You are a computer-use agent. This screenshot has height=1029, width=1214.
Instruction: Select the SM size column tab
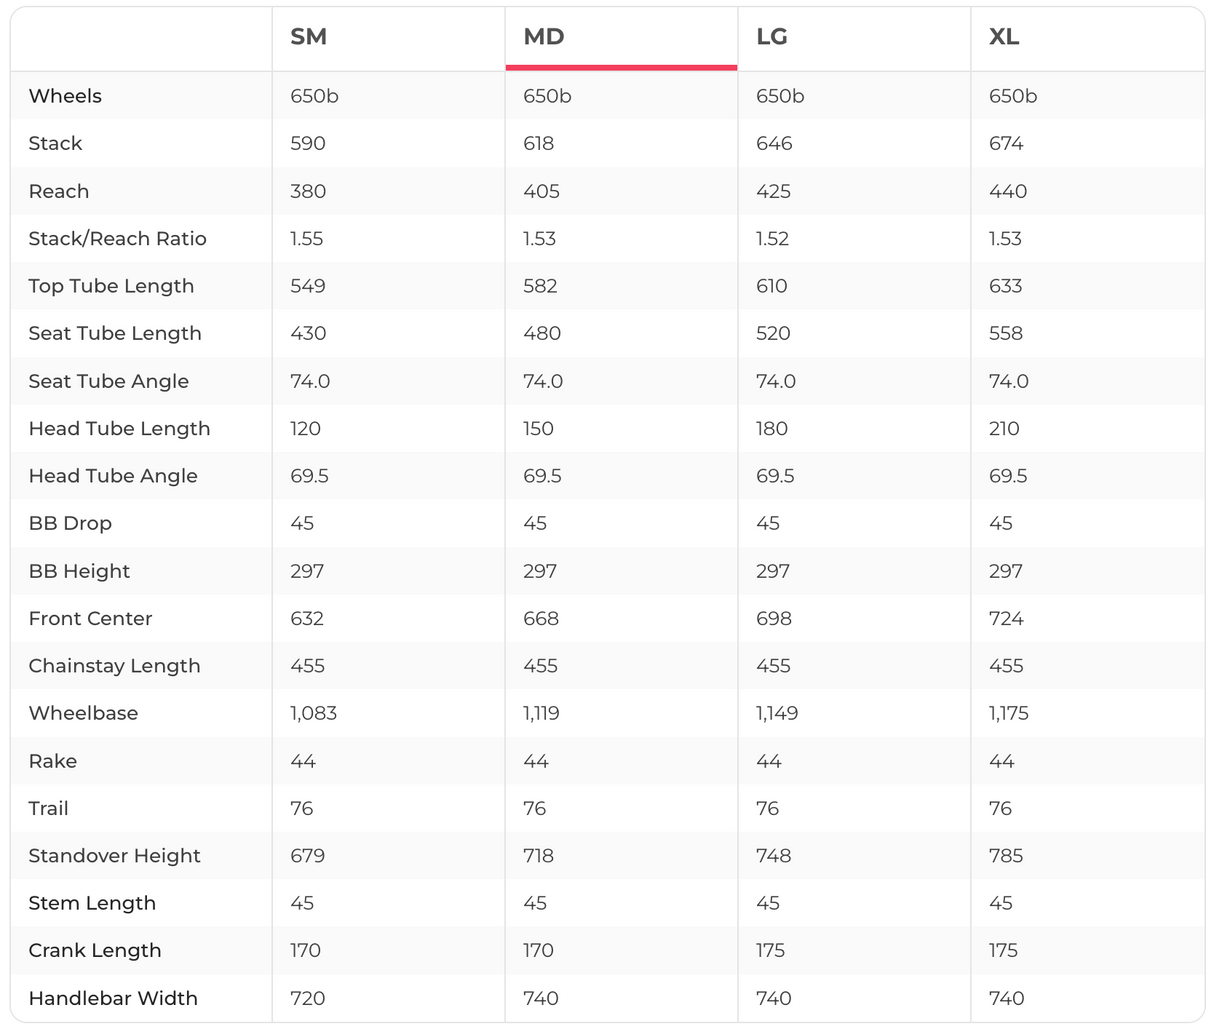[309, 37]
